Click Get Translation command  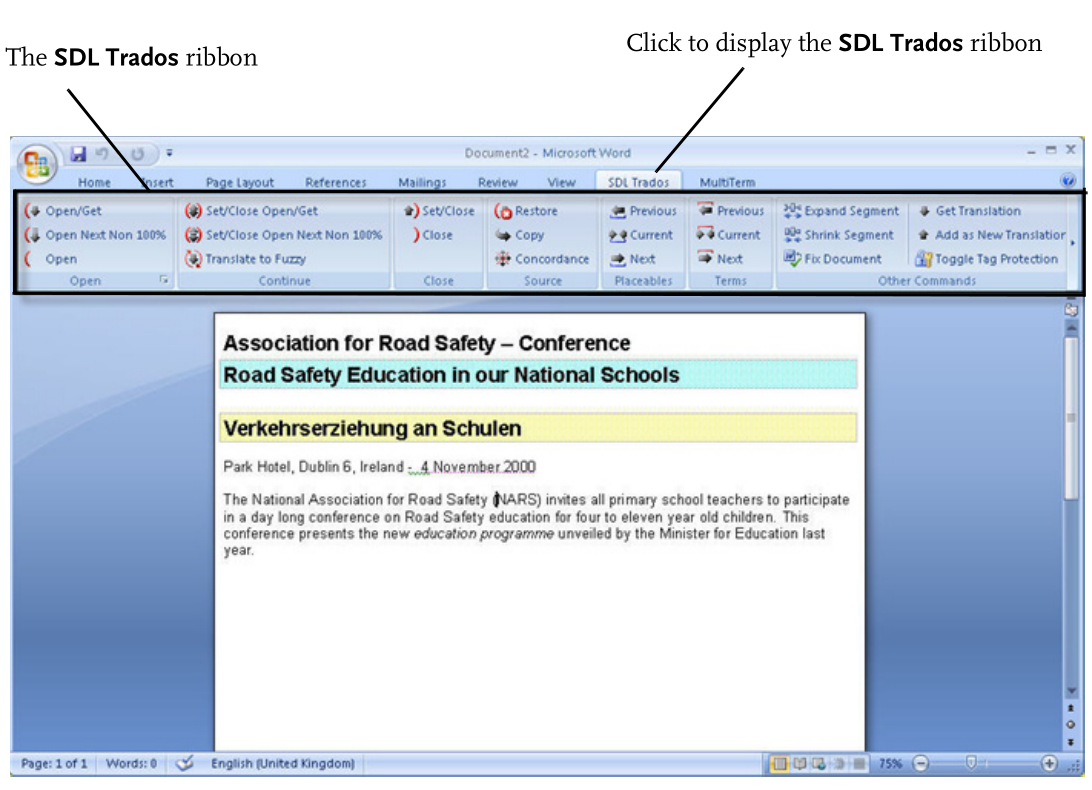[x=969, y=210]
